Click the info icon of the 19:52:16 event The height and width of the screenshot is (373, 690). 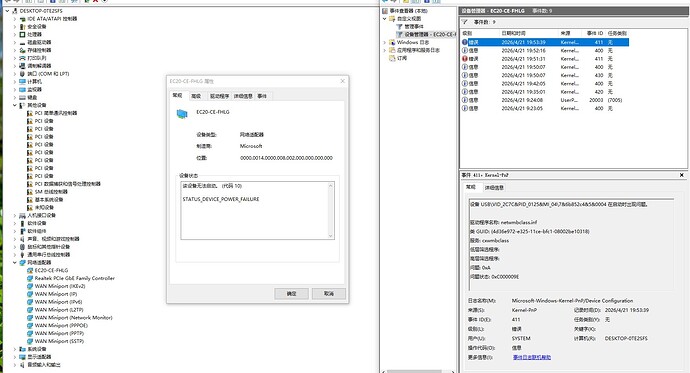(465, 51)
